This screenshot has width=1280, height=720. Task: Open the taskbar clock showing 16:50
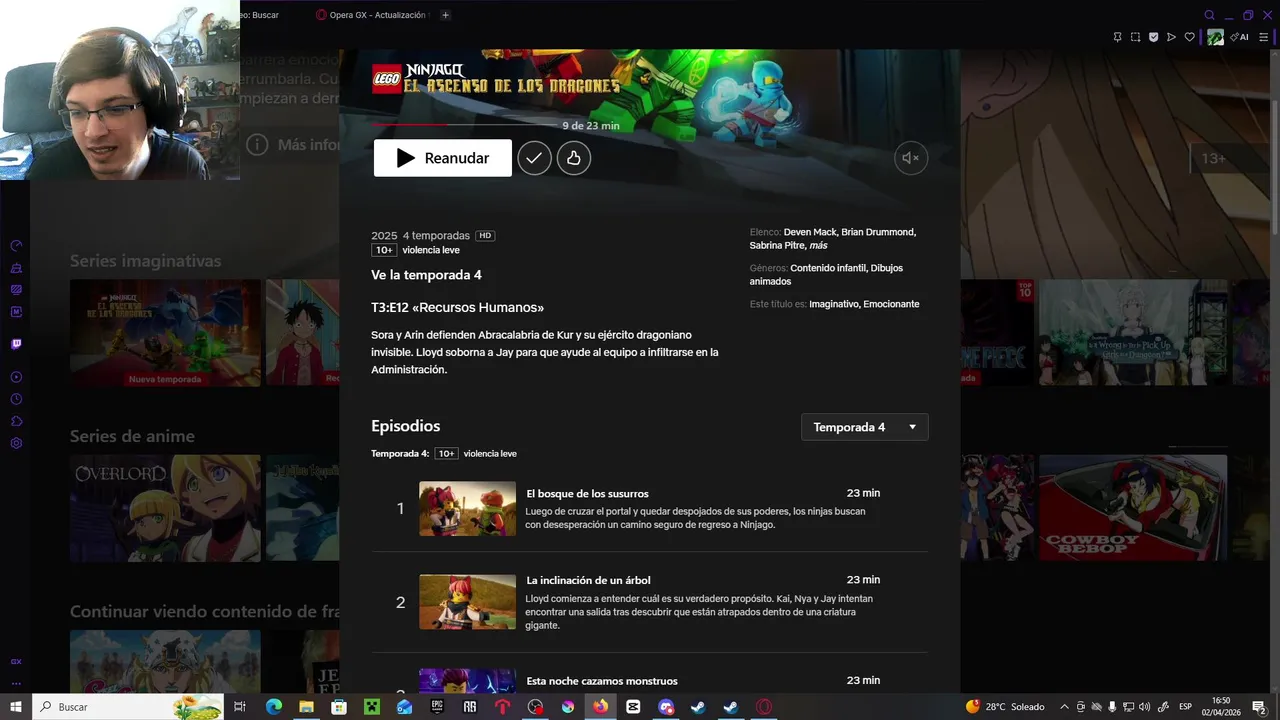pyautogui.click(x=1221, y=707)
